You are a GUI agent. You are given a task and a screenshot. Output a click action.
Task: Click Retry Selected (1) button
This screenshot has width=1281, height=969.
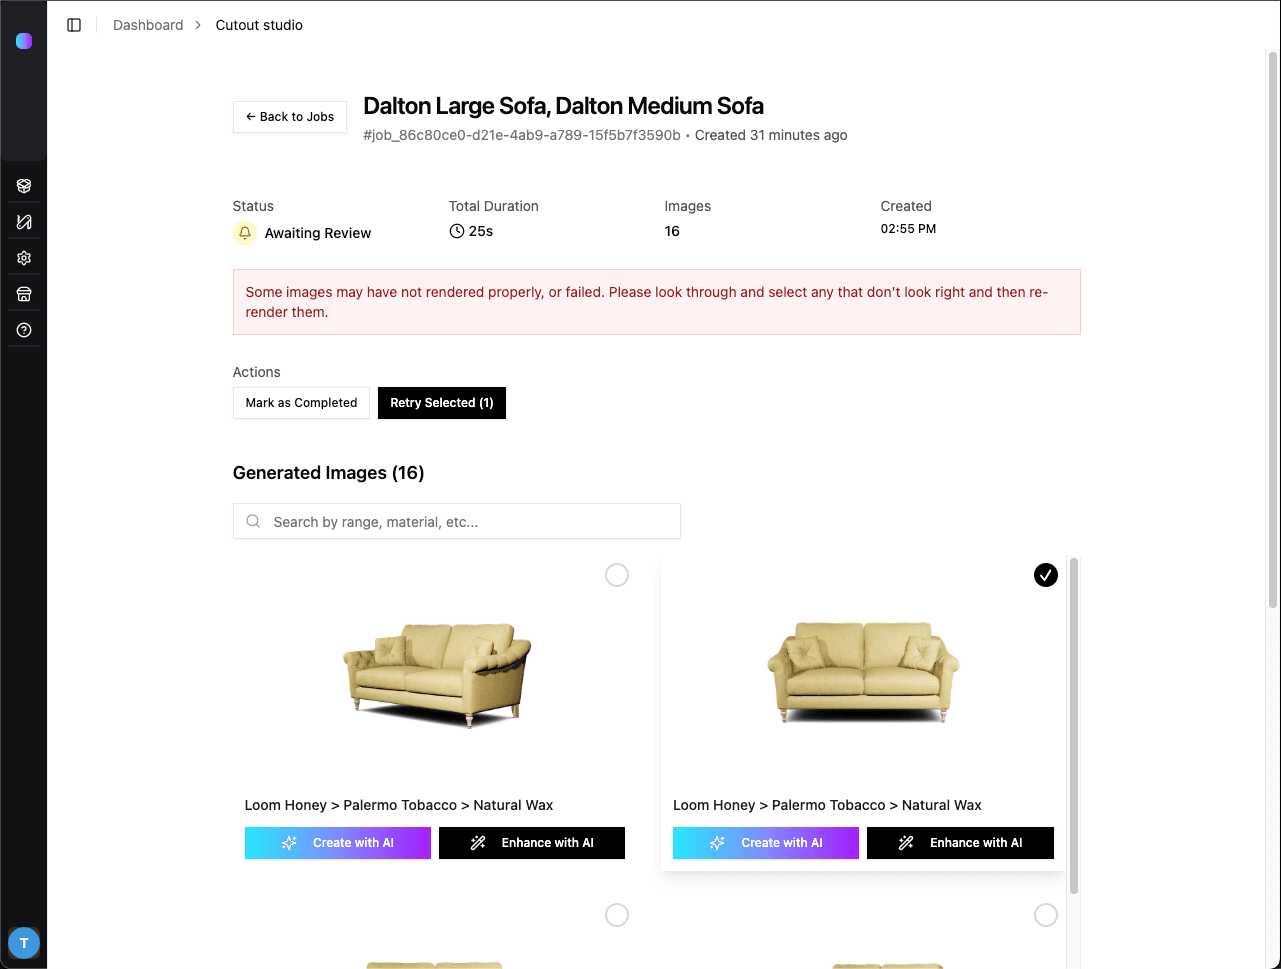442,403
